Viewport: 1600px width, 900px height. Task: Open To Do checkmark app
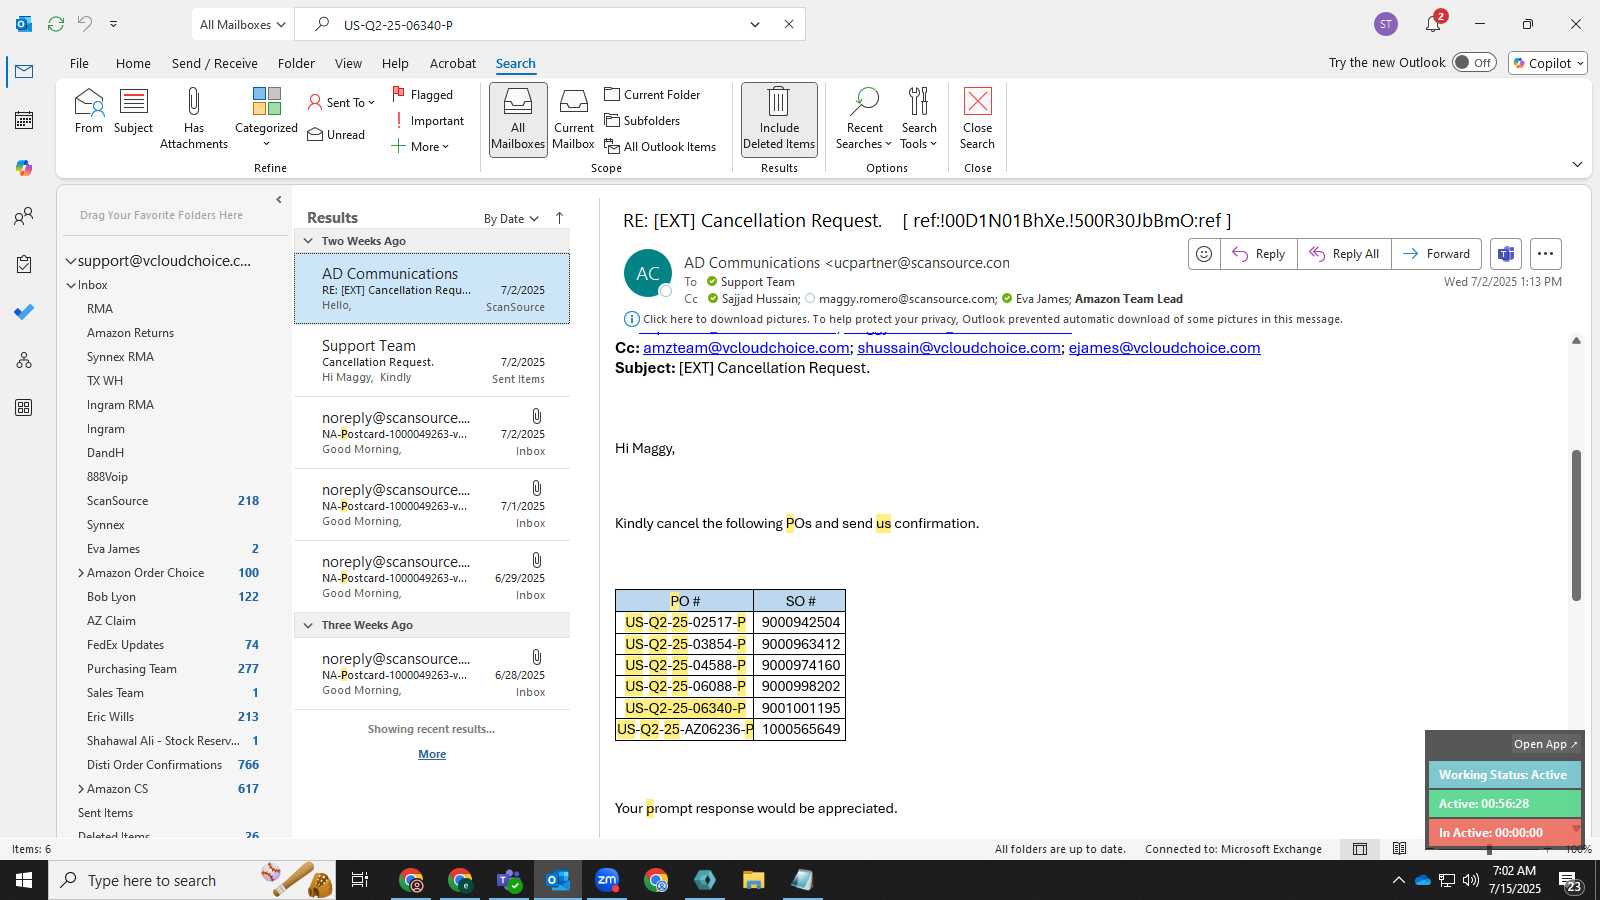[24, 312]
